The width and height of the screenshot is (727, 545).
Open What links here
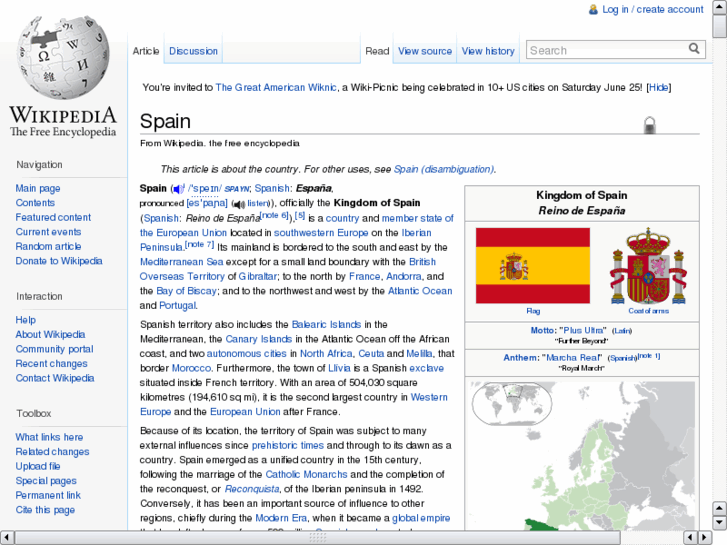[49, 437]
